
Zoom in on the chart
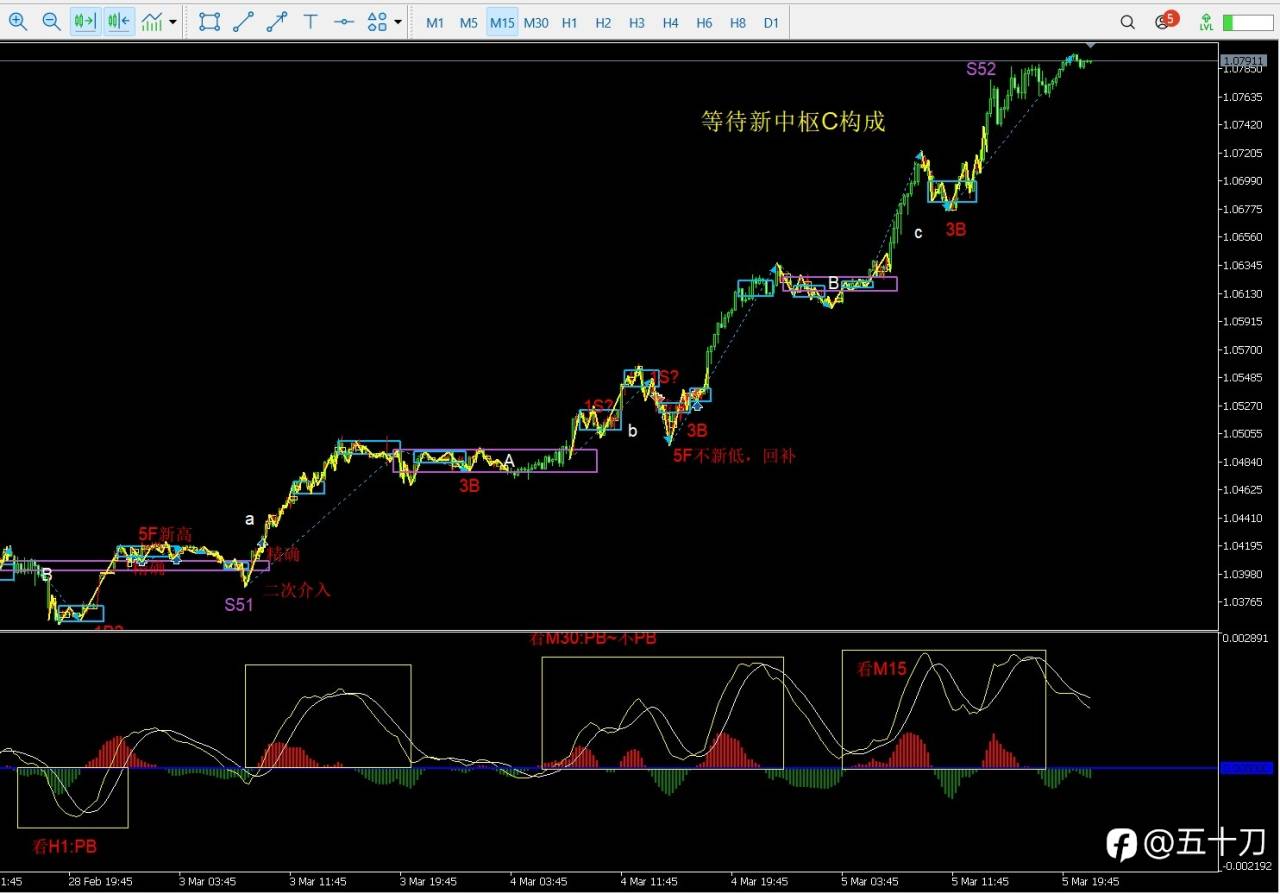[18, 21]
